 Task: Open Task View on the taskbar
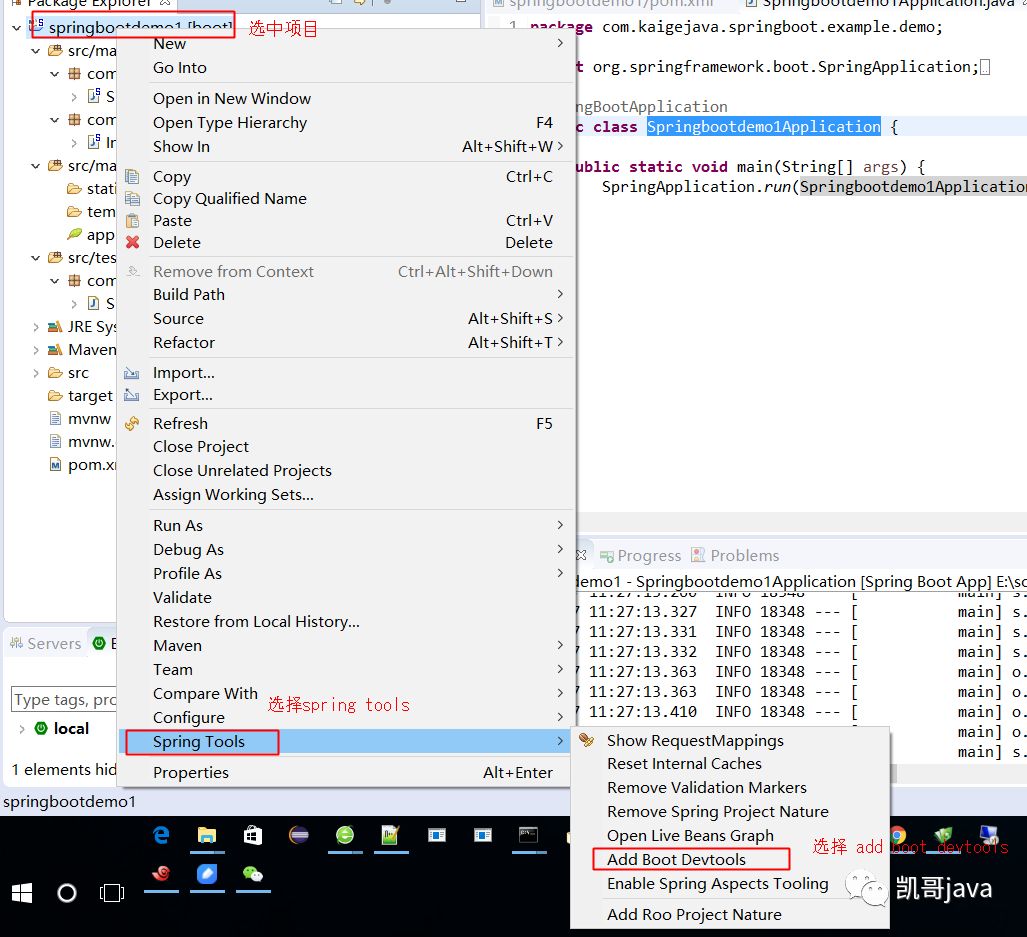(112, 892)
